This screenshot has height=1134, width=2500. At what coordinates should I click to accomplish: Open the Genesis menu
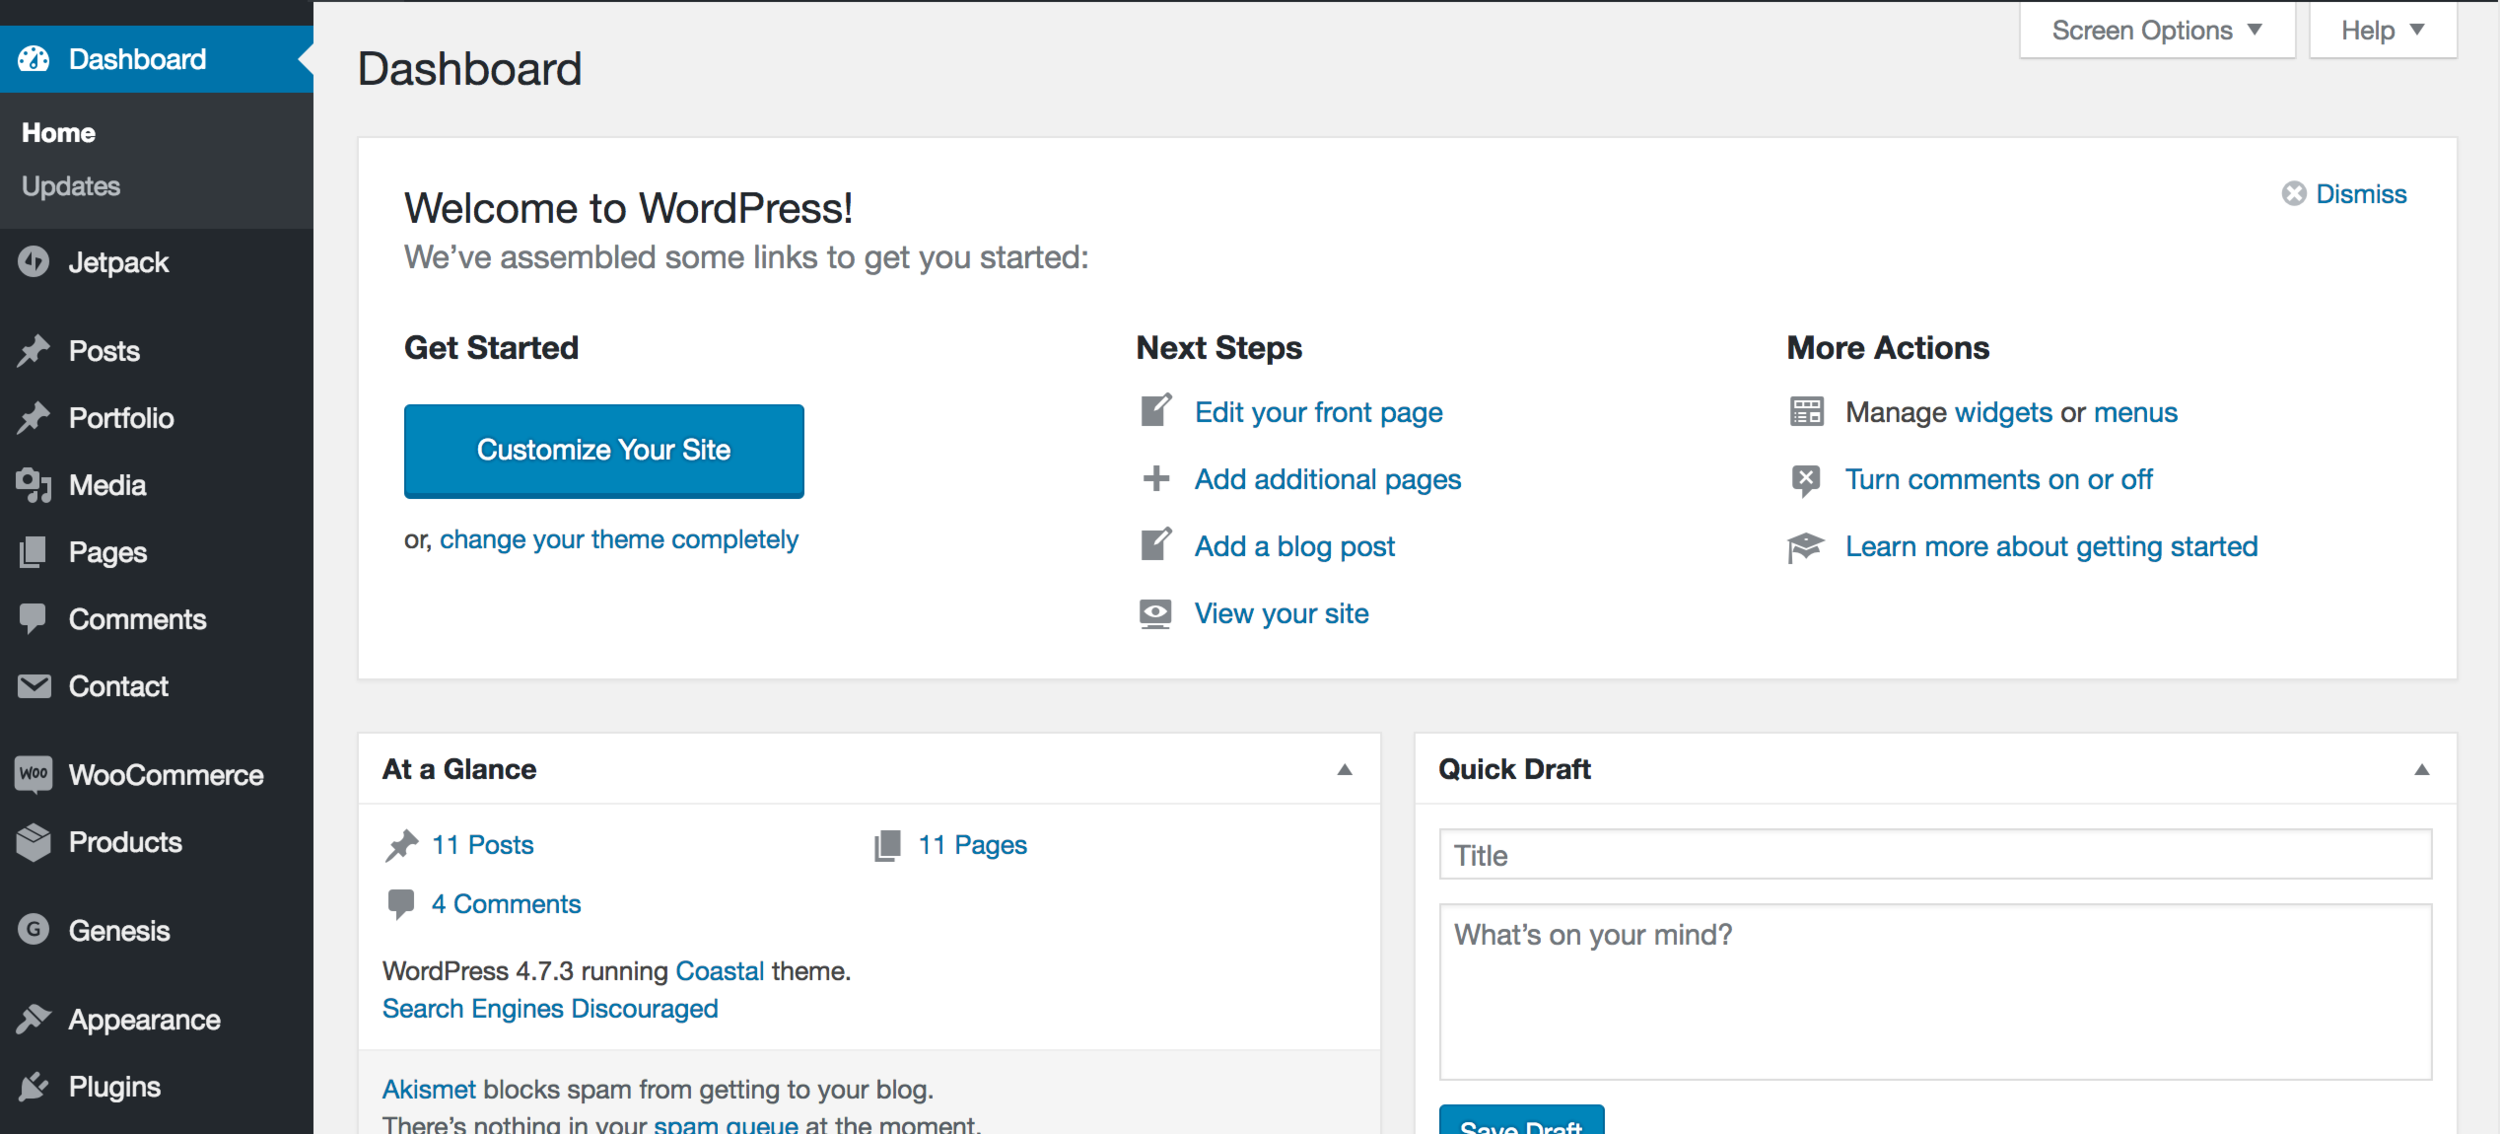(x=156, y=930)
